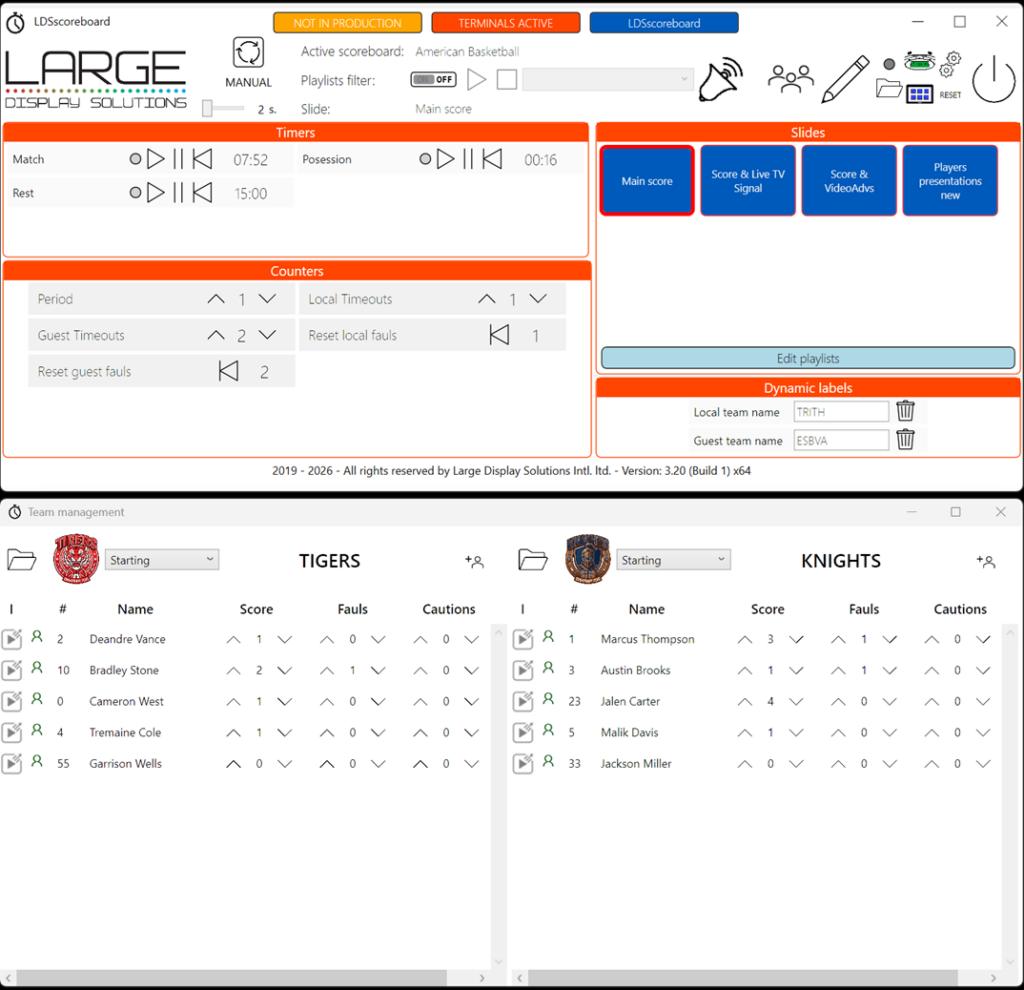Increase Local Timeouts counter
The height and width of the screenshot is (990, 1024).
[x=487, y=299]
